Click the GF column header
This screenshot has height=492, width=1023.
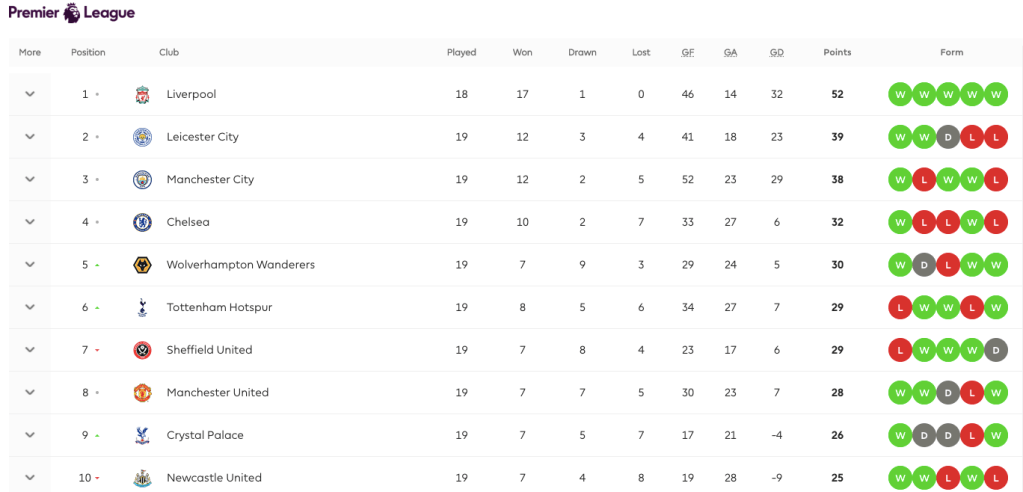click(x=688, y=52)
